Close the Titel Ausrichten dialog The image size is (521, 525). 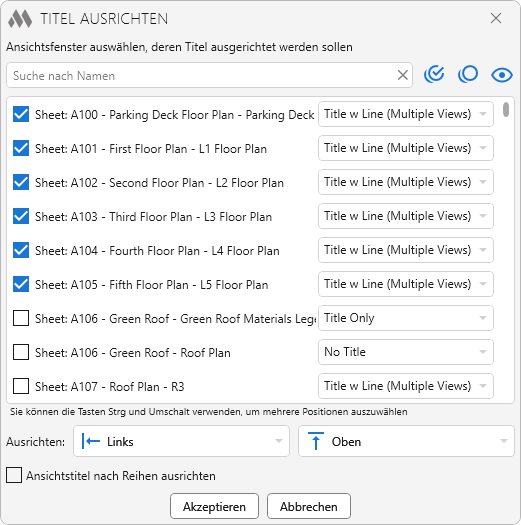click(496, 18)
